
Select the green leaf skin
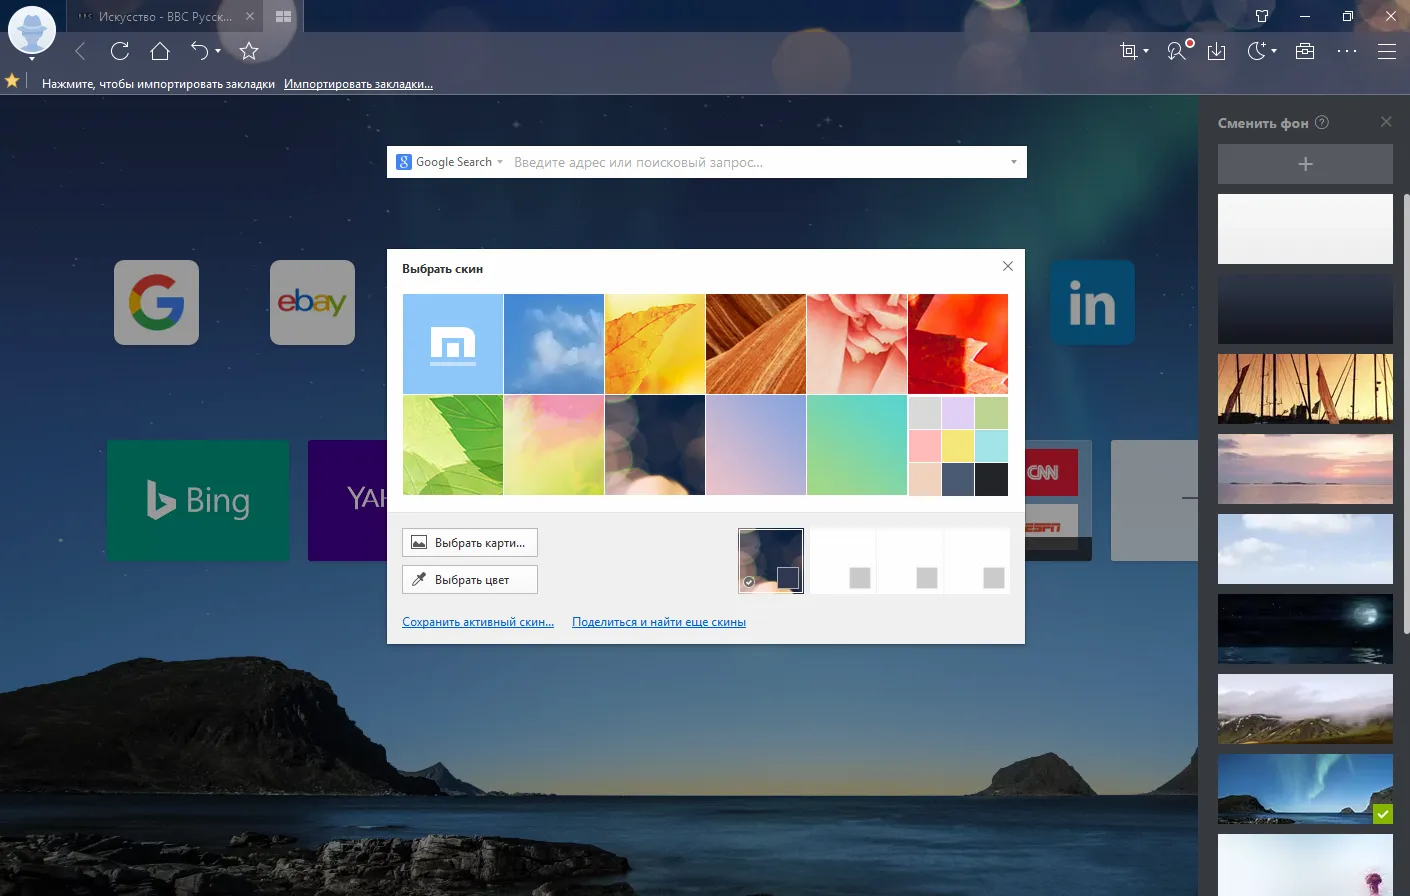point(453,445)
